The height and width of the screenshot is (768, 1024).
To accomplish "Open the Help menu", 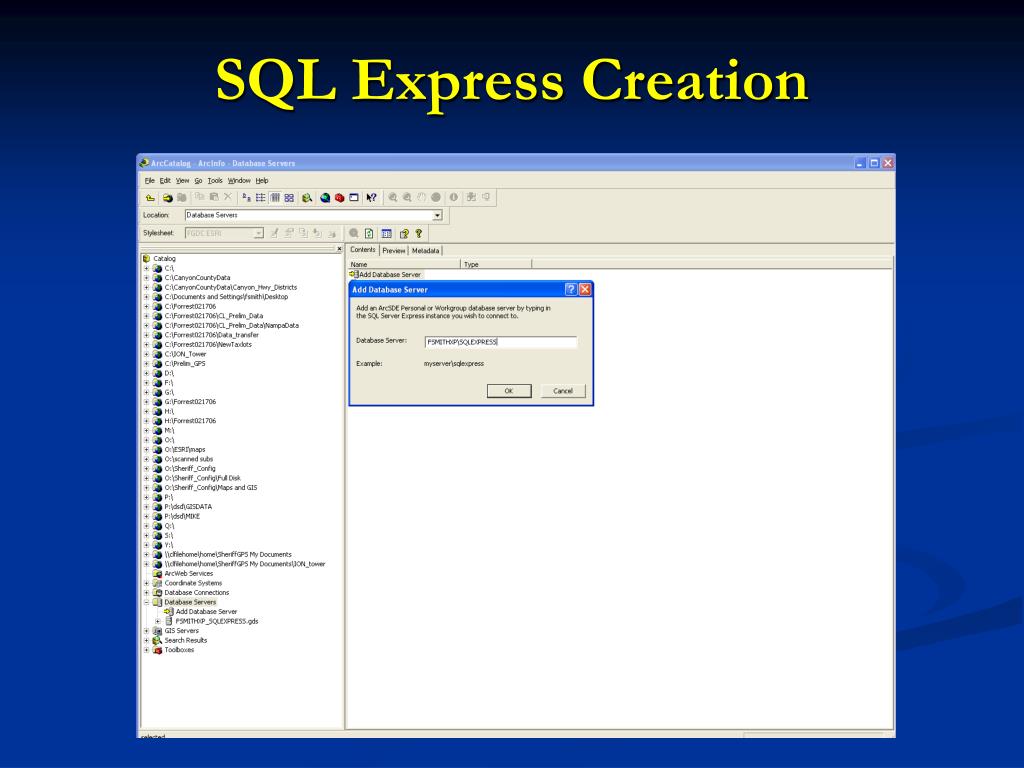I will pyautogui.click(x=262, y=181).
